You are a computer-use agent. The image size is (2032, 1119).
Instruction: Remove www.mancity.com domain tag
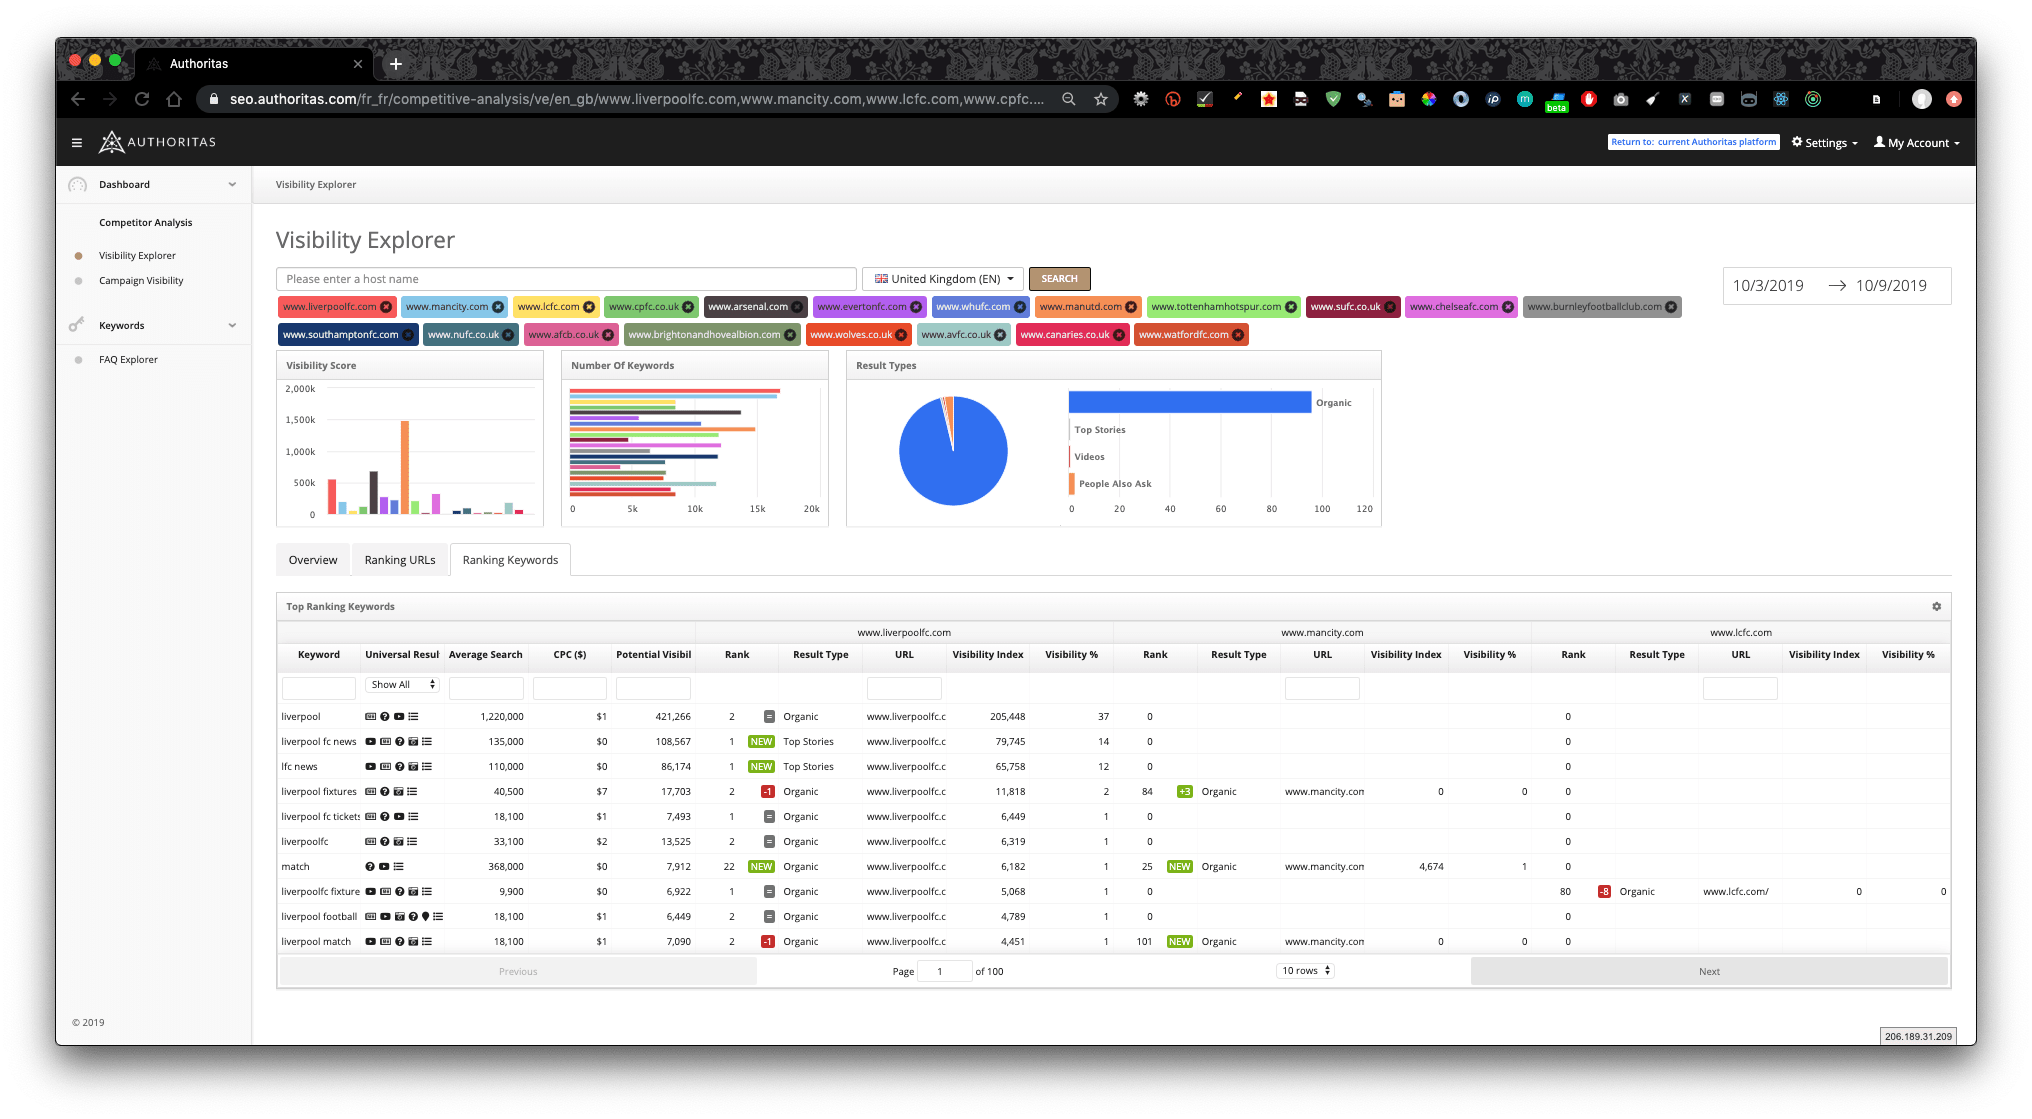click(x=498, y=307)
